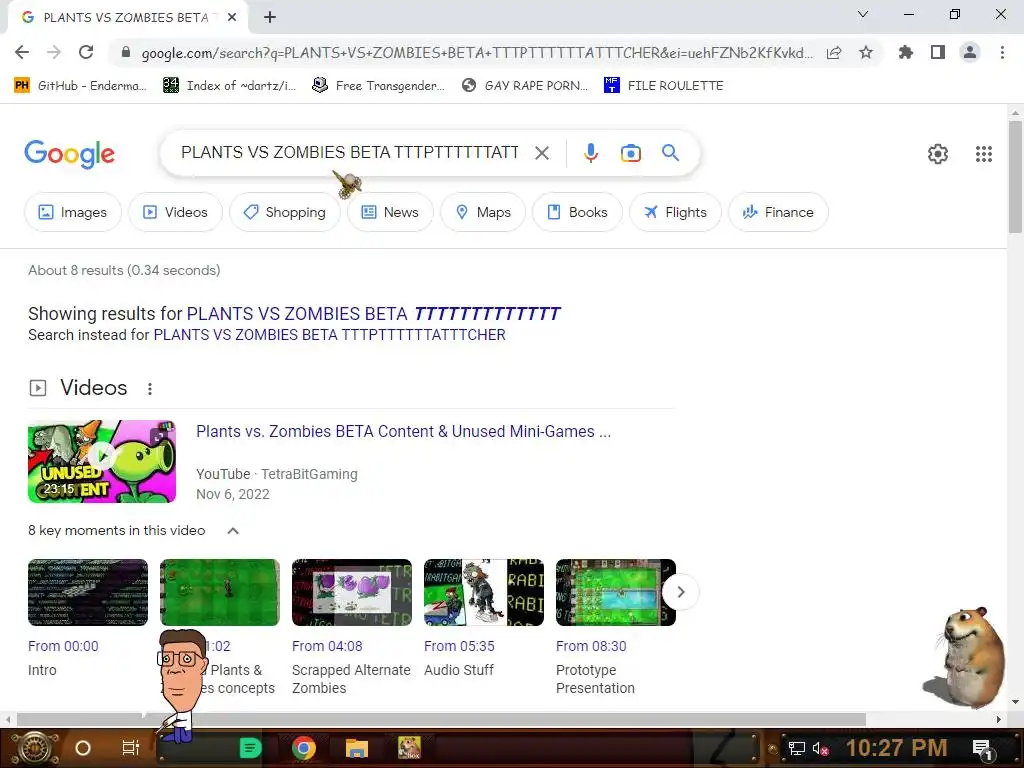Image resolution: width=1024 pixels, height=768 pixels.
Task: Open the notification center icon
Action: click(x=982, y=749)
